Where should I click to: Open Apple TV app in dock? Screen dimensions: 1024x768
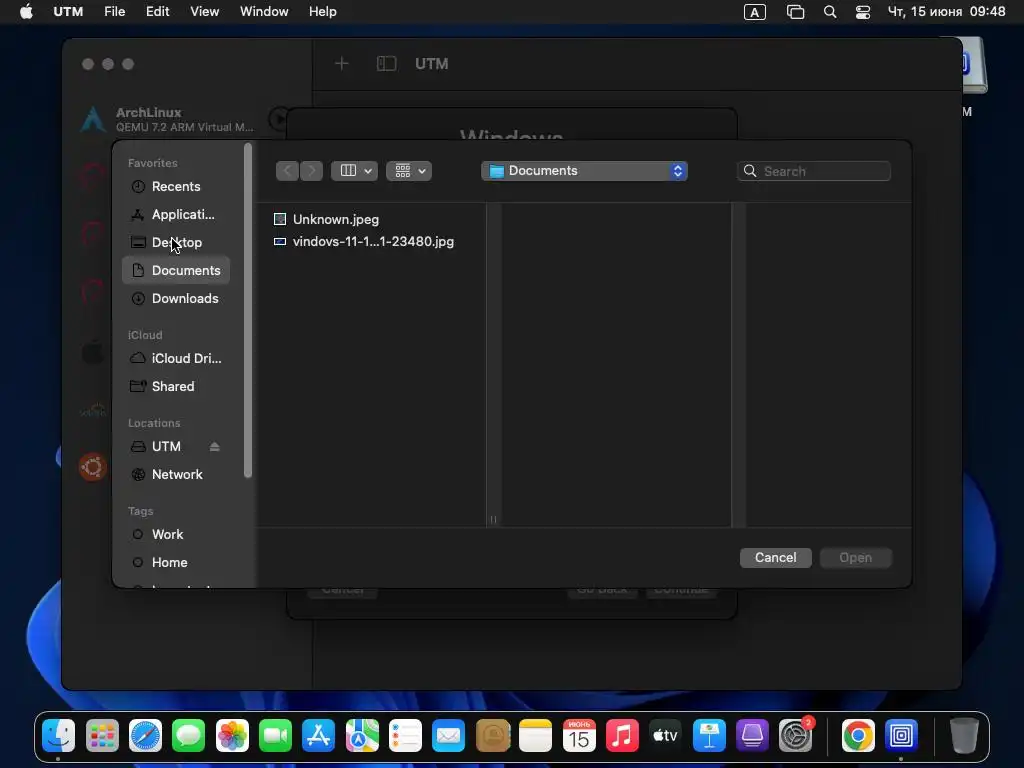[665, 736]
